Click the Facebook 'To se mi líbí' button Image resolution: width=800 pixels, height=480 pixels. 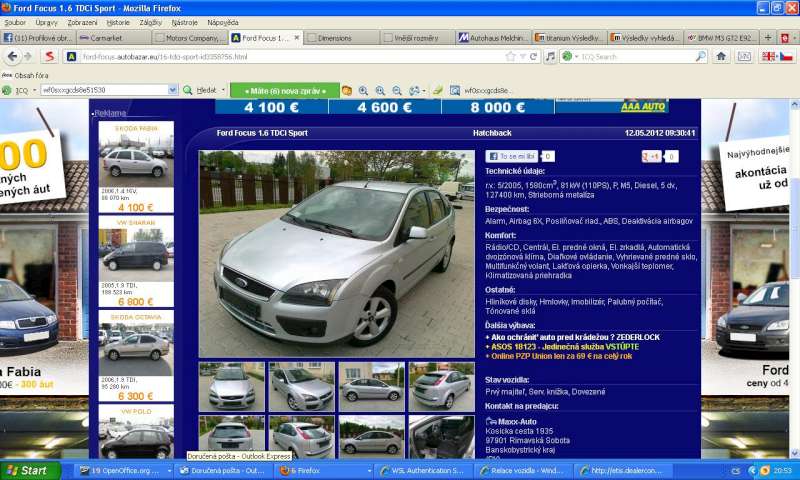pyautogui.click(x=512, y=157)
